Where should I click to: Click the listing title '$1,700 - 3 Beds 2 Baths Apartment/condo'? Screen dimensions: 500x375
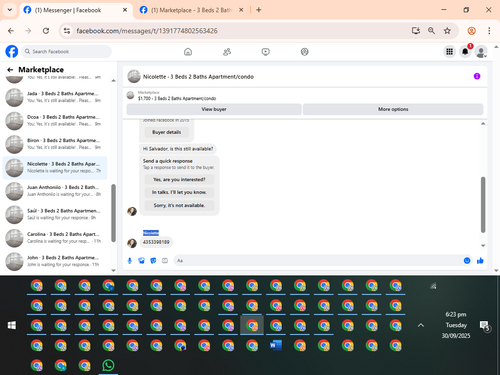[x=177, y=99]
